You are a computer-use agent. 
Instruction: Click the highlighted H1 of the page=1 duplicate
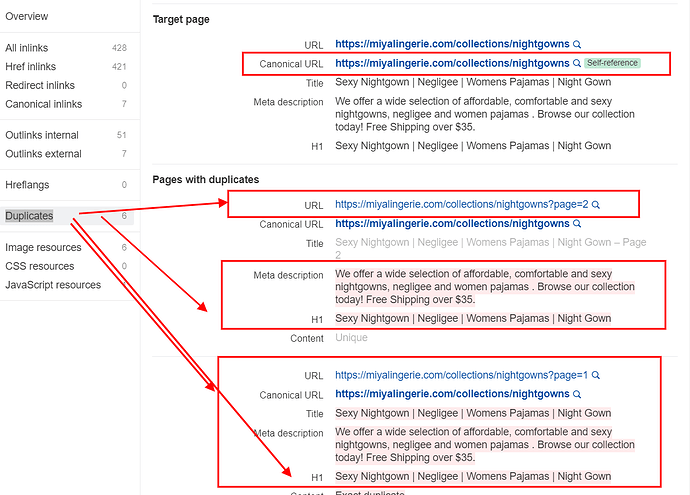click(x=473, y=477)
